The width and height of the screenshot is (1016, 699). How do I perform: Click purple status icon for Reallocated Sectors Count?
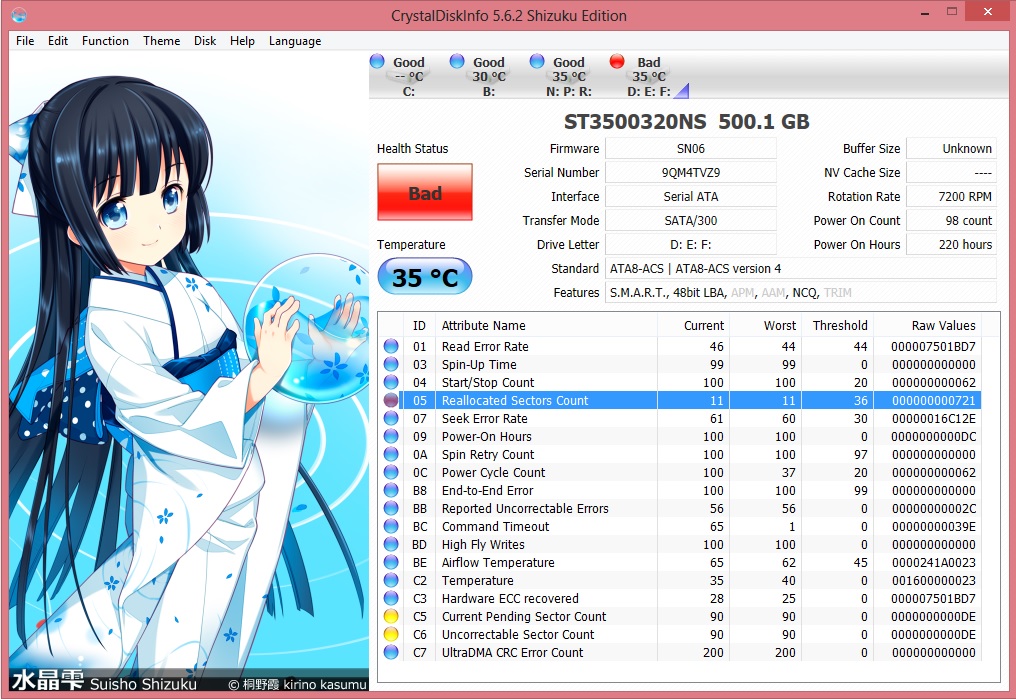[391, 400]
